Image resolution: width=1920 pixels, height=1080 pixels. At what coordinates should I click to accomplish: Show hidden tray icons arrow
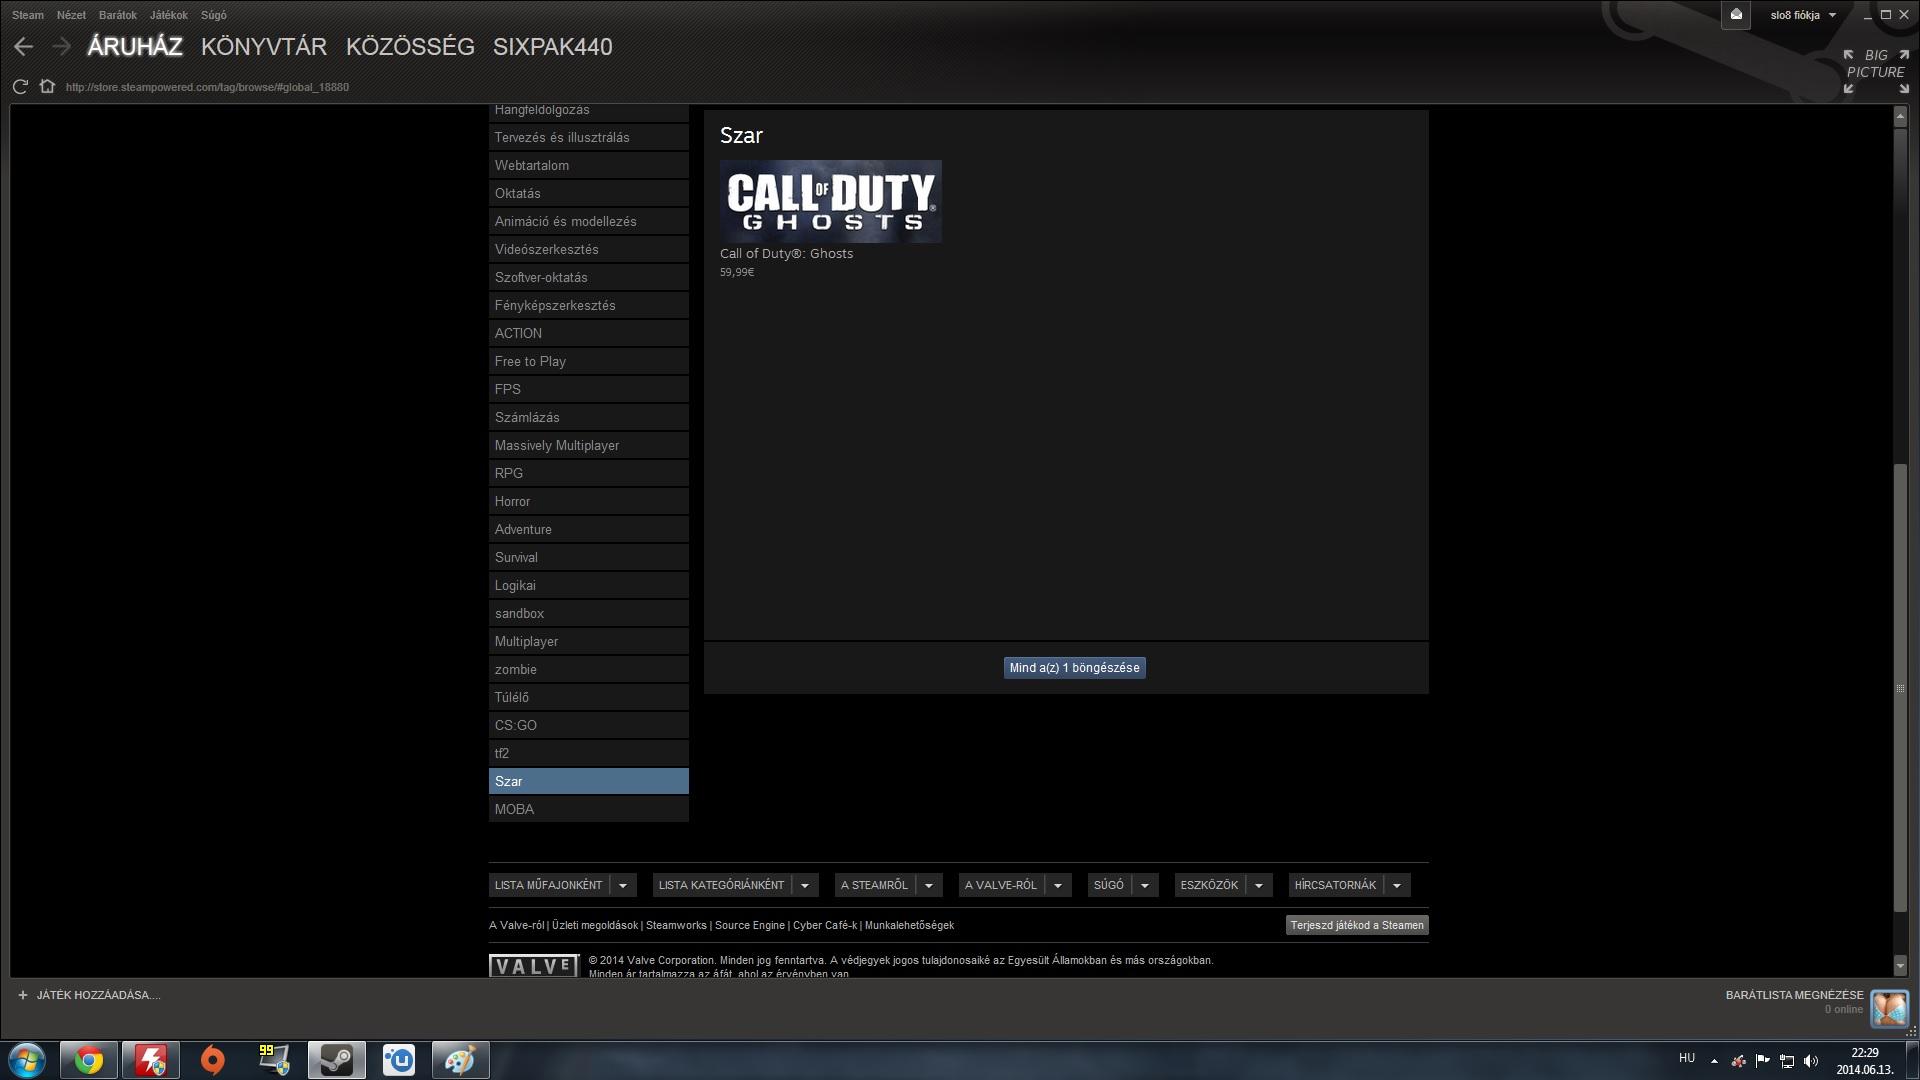point(1714,1061)
